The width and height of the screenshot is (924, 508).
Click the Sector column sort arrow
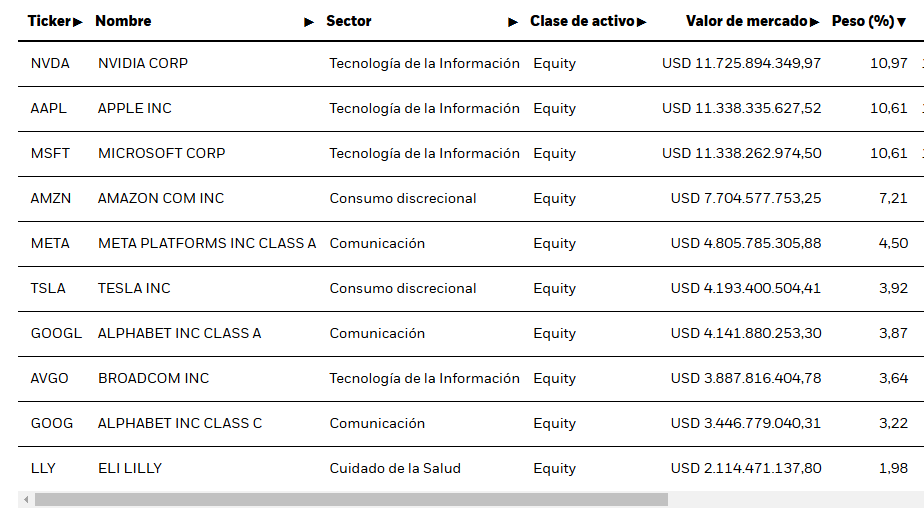pyautogui.click(x=513, y=22)
